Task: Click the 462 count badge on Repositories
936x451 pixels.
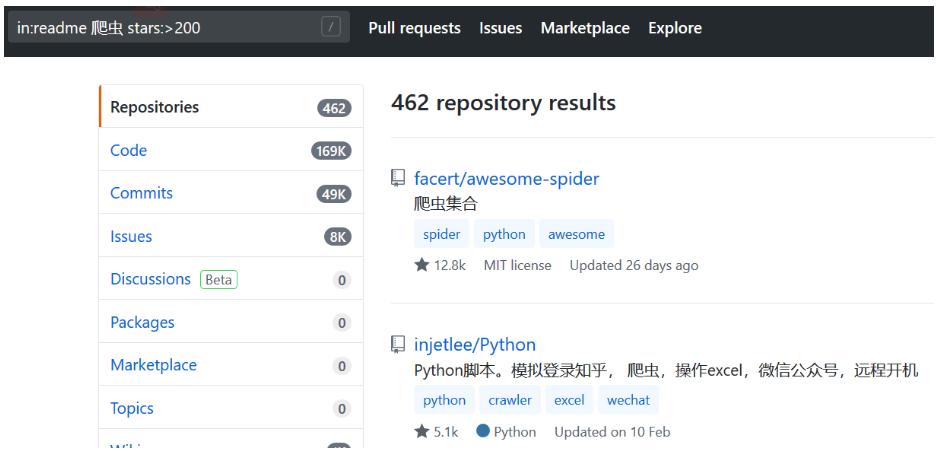Action: tap(334, 108)
